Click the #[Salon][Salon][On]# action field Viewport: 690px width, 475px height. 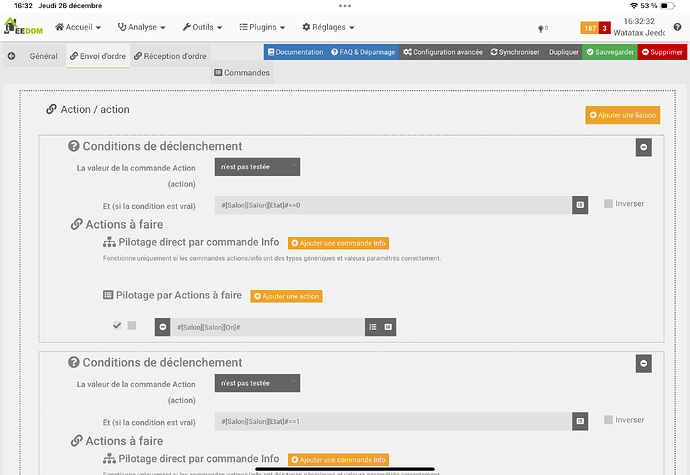[x=268, y=327]
